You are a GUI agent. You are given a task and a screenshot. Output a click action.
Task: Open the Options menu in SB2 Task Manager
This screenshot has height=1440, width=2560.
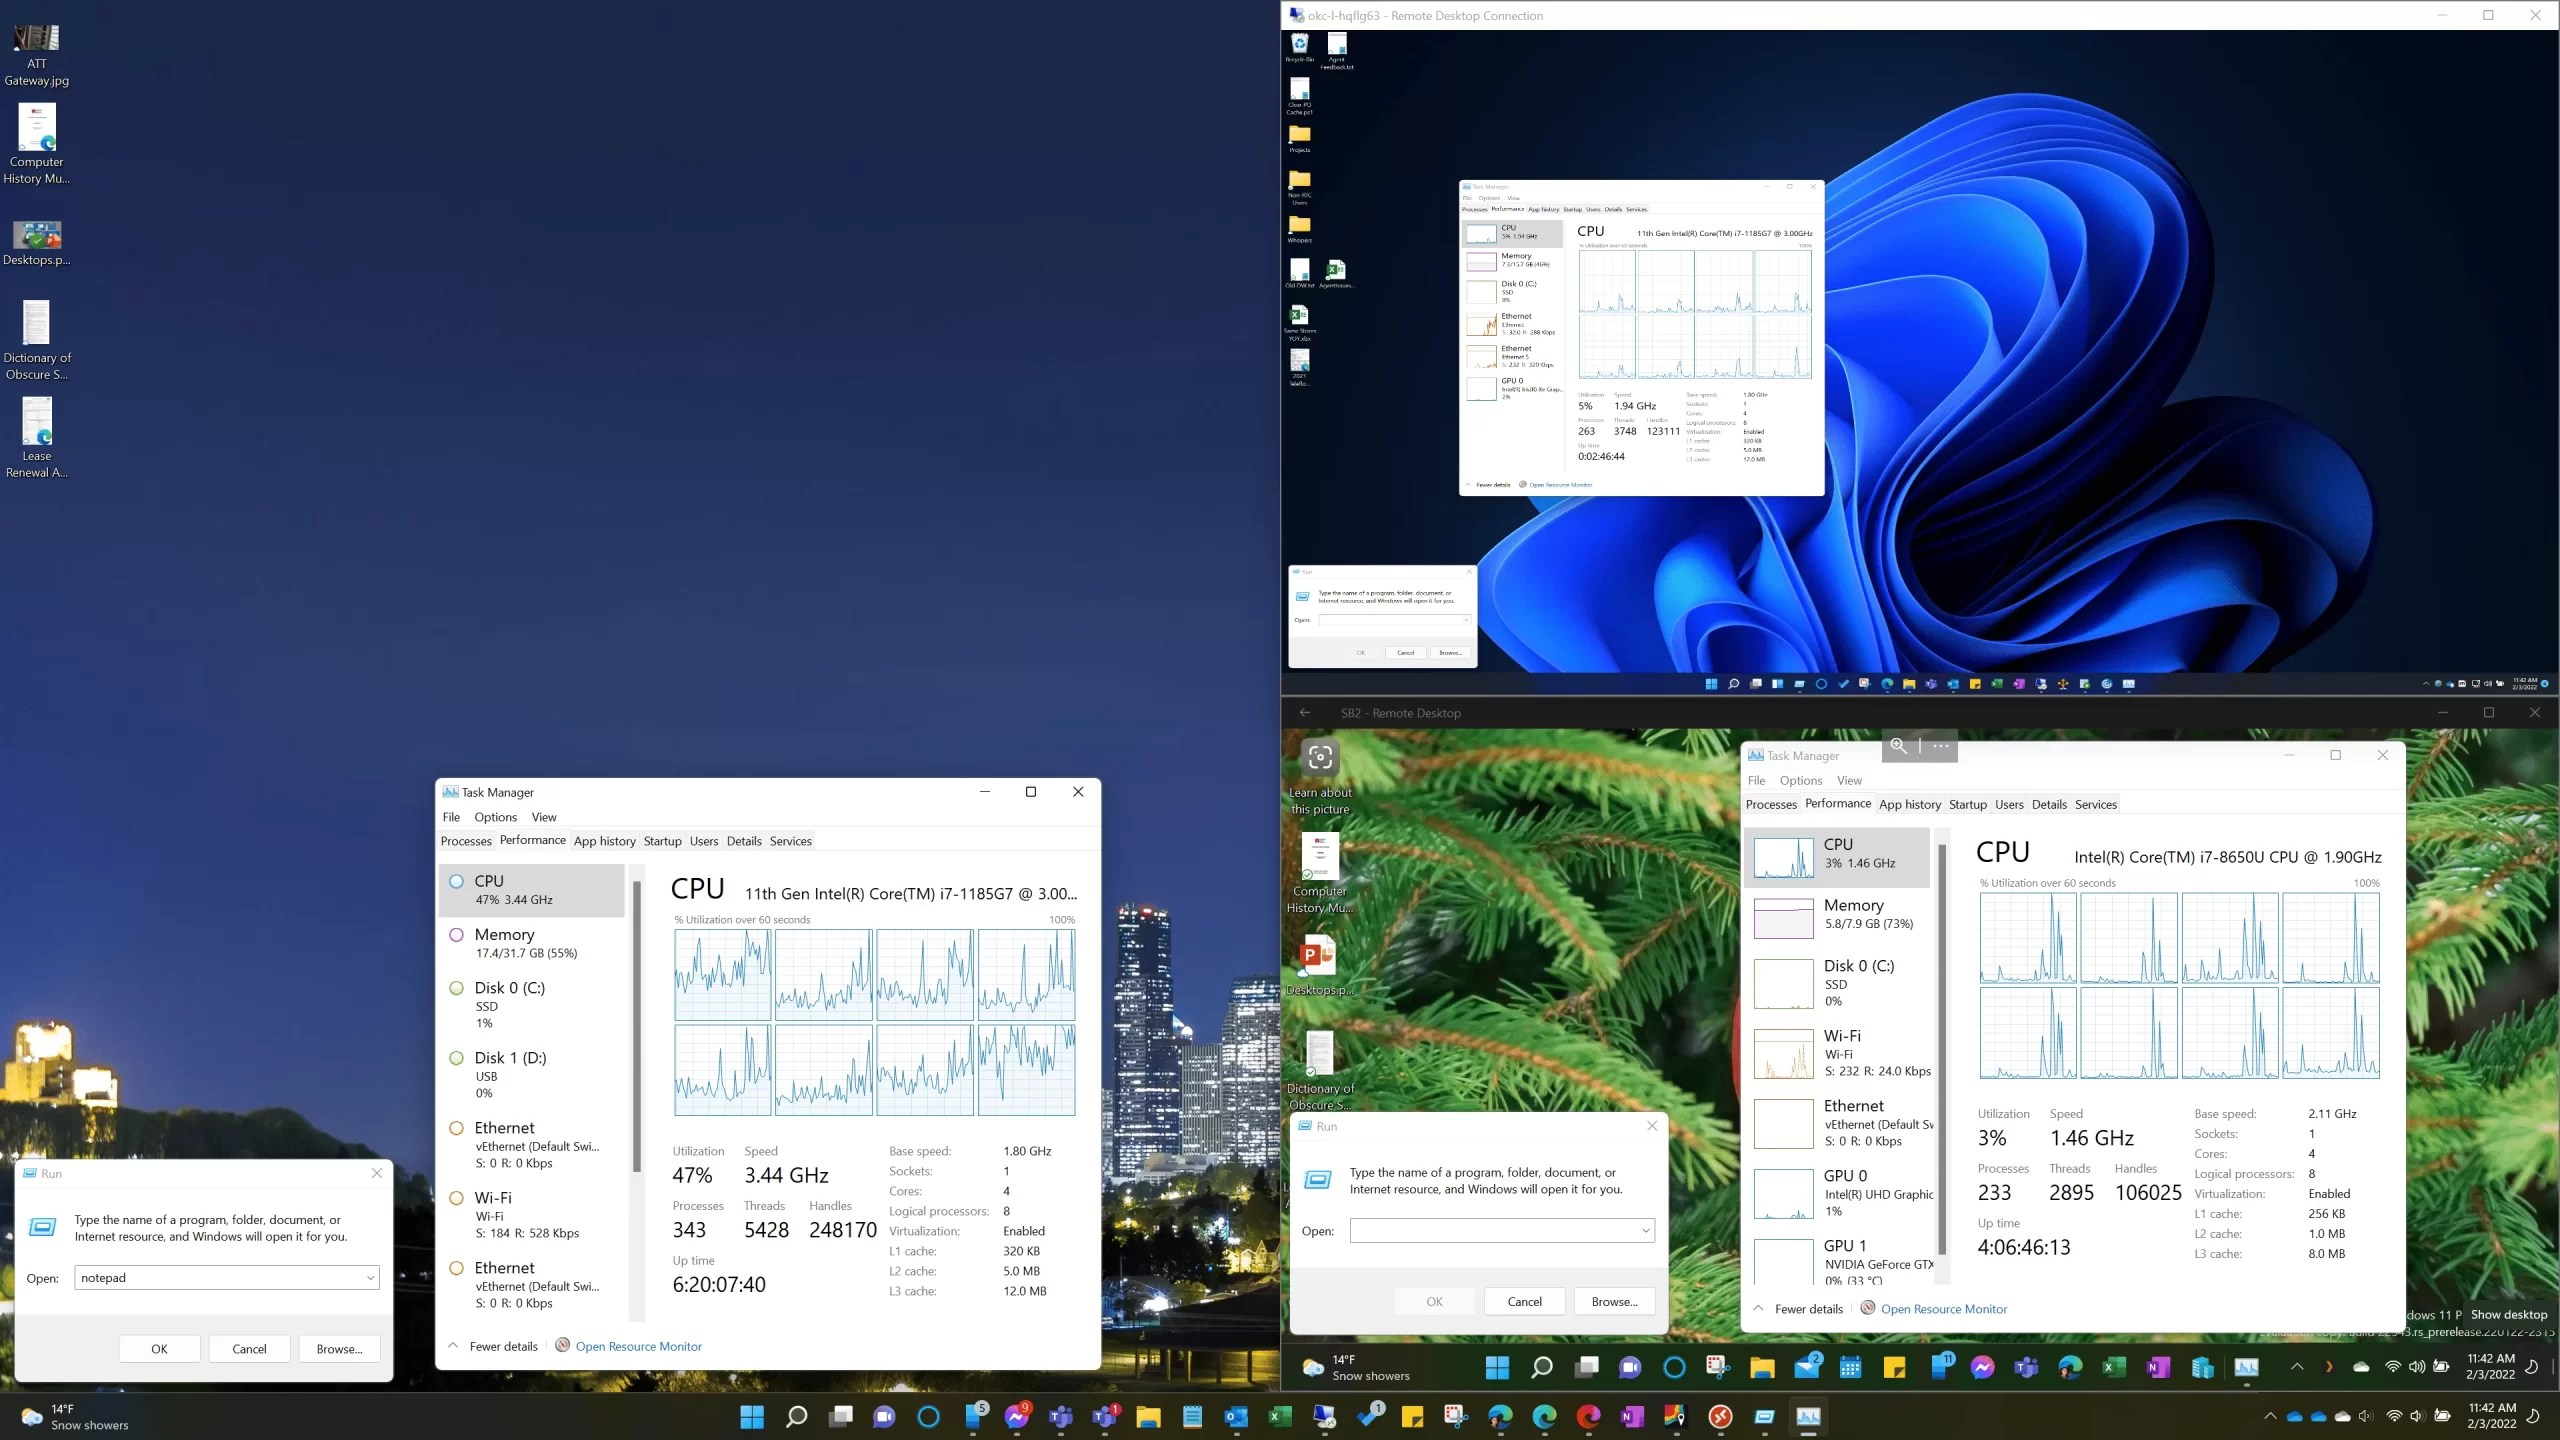[1800, 780]
